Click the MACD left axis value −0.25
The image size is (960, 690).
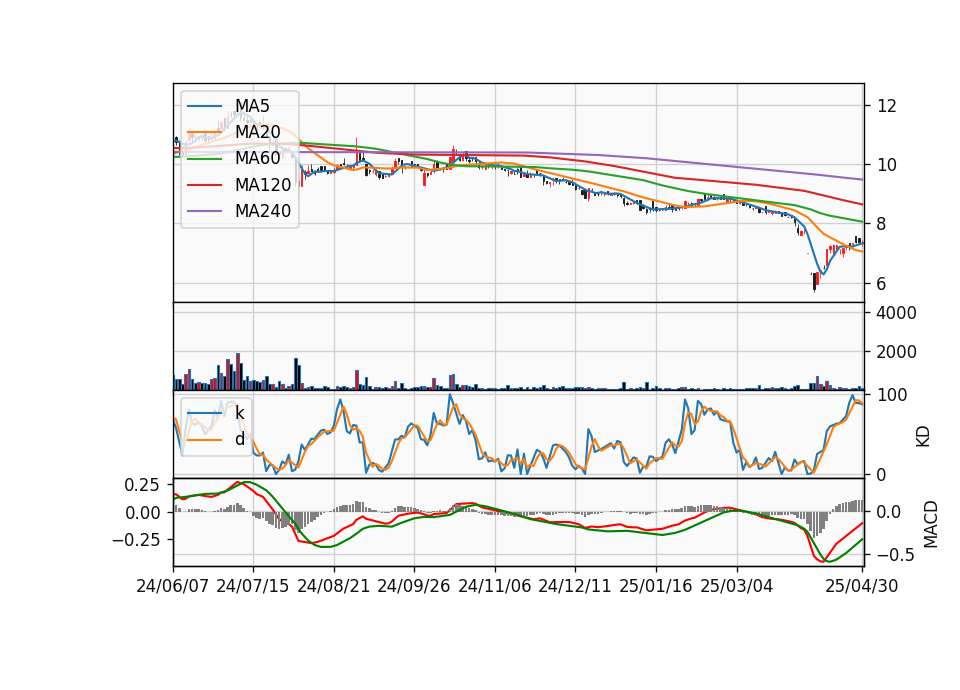pos(136,540)
